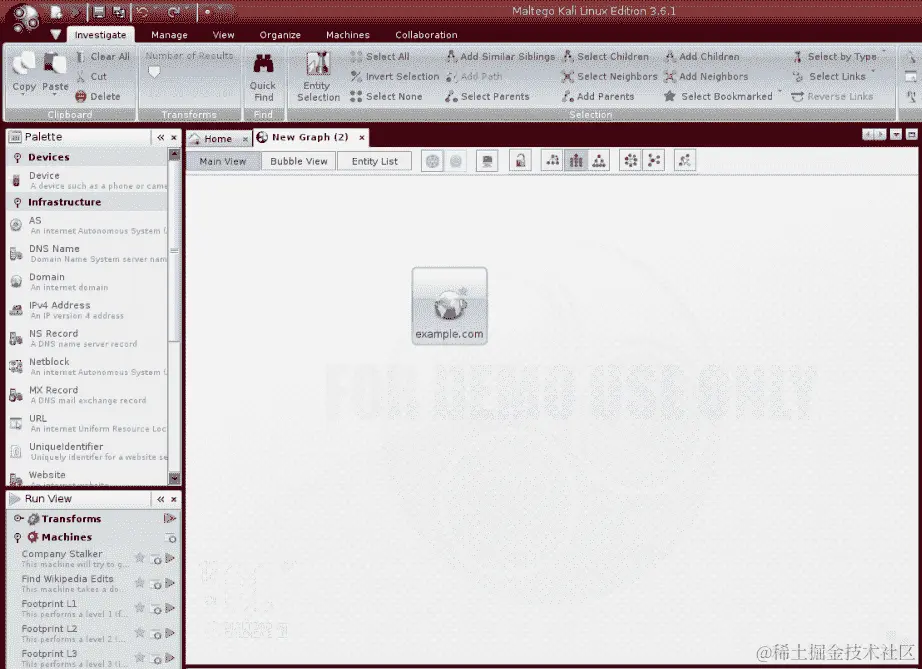Select the hierarchical layout icon after block layout
The width and height of the screenshot is (922, 669).
click(x=599, y=160)
